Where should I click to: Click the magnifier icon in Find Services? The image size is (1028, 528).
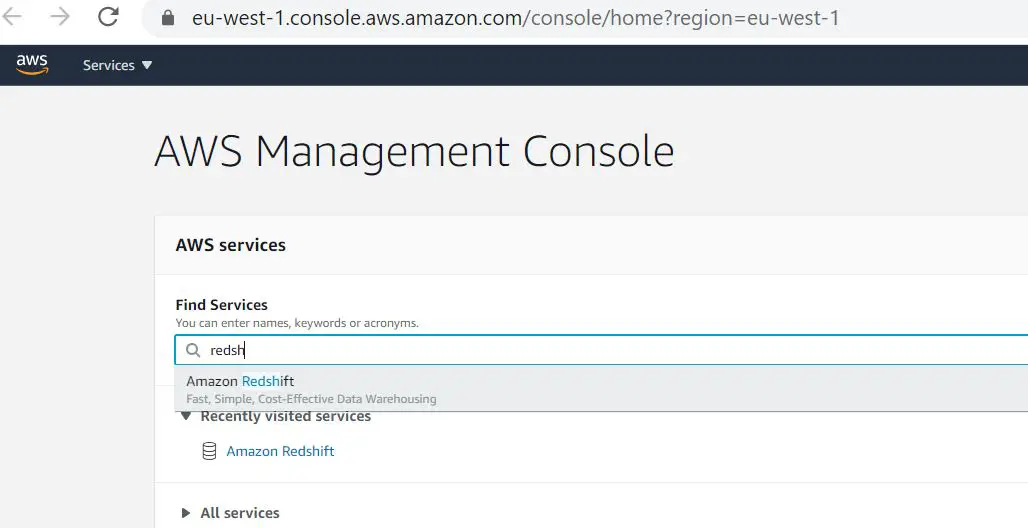pos(193,350)
